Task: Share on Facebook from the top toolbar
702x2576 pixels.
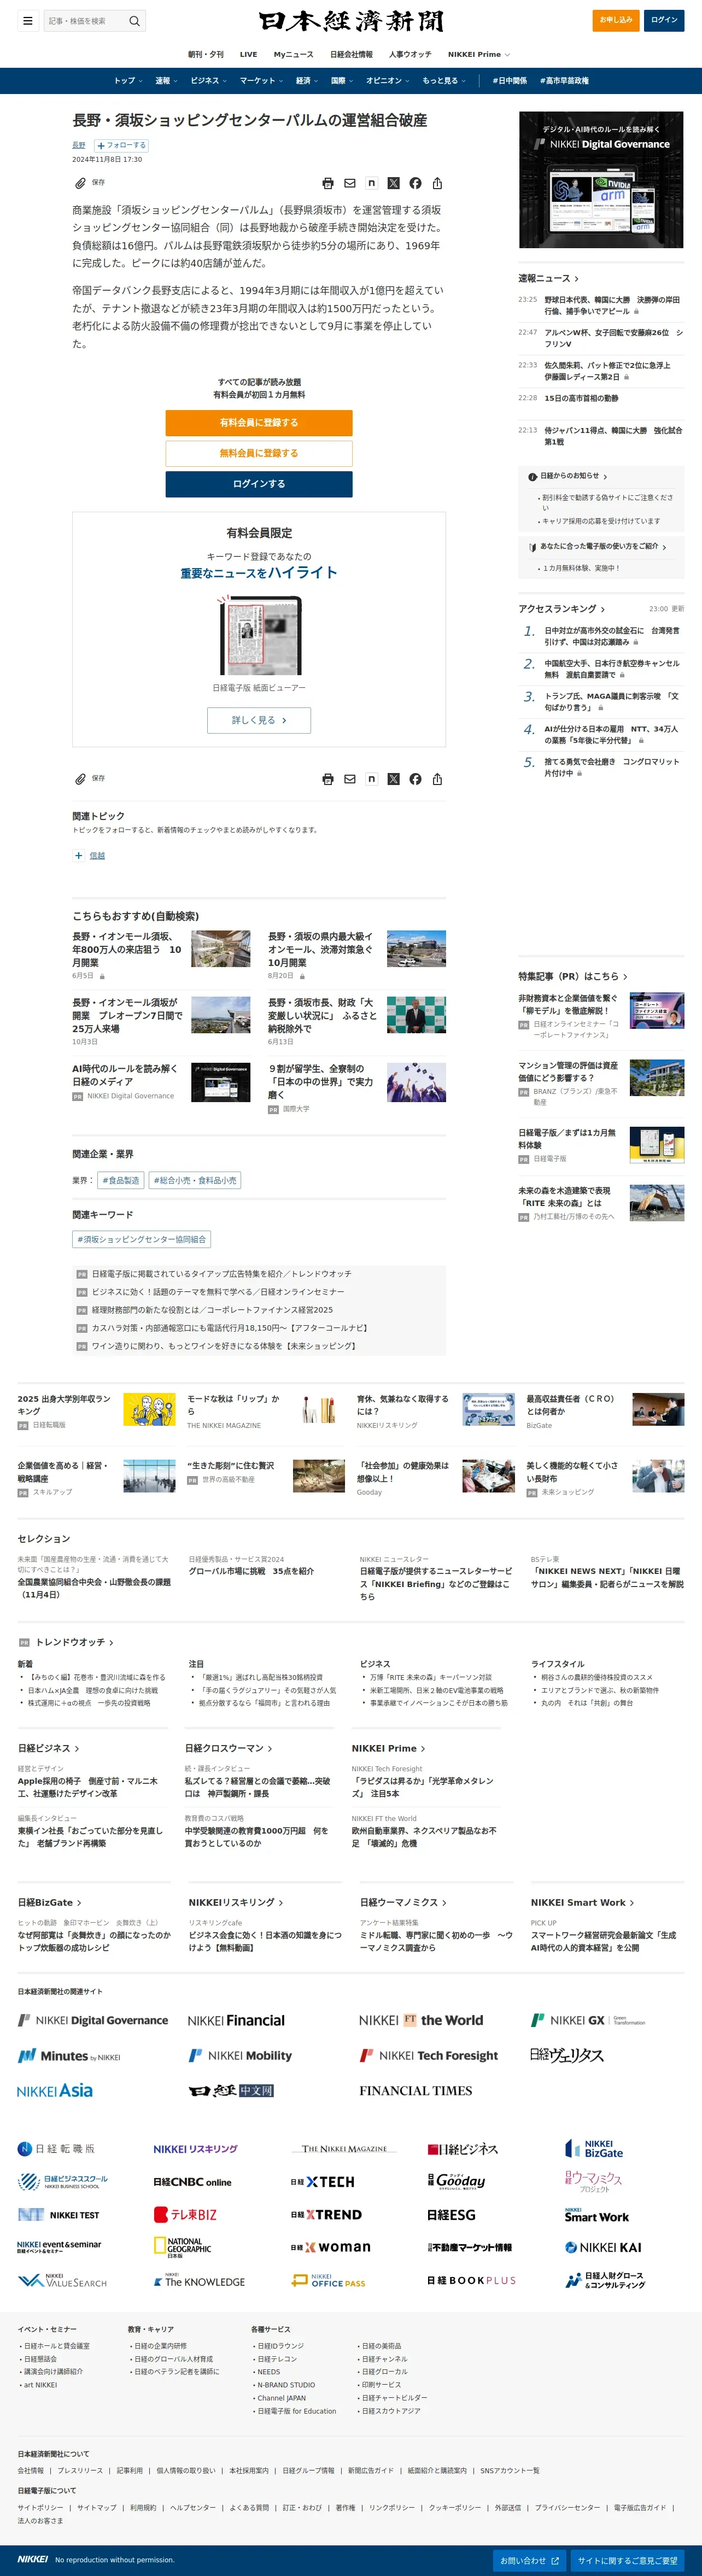Action: click(415, 183)
